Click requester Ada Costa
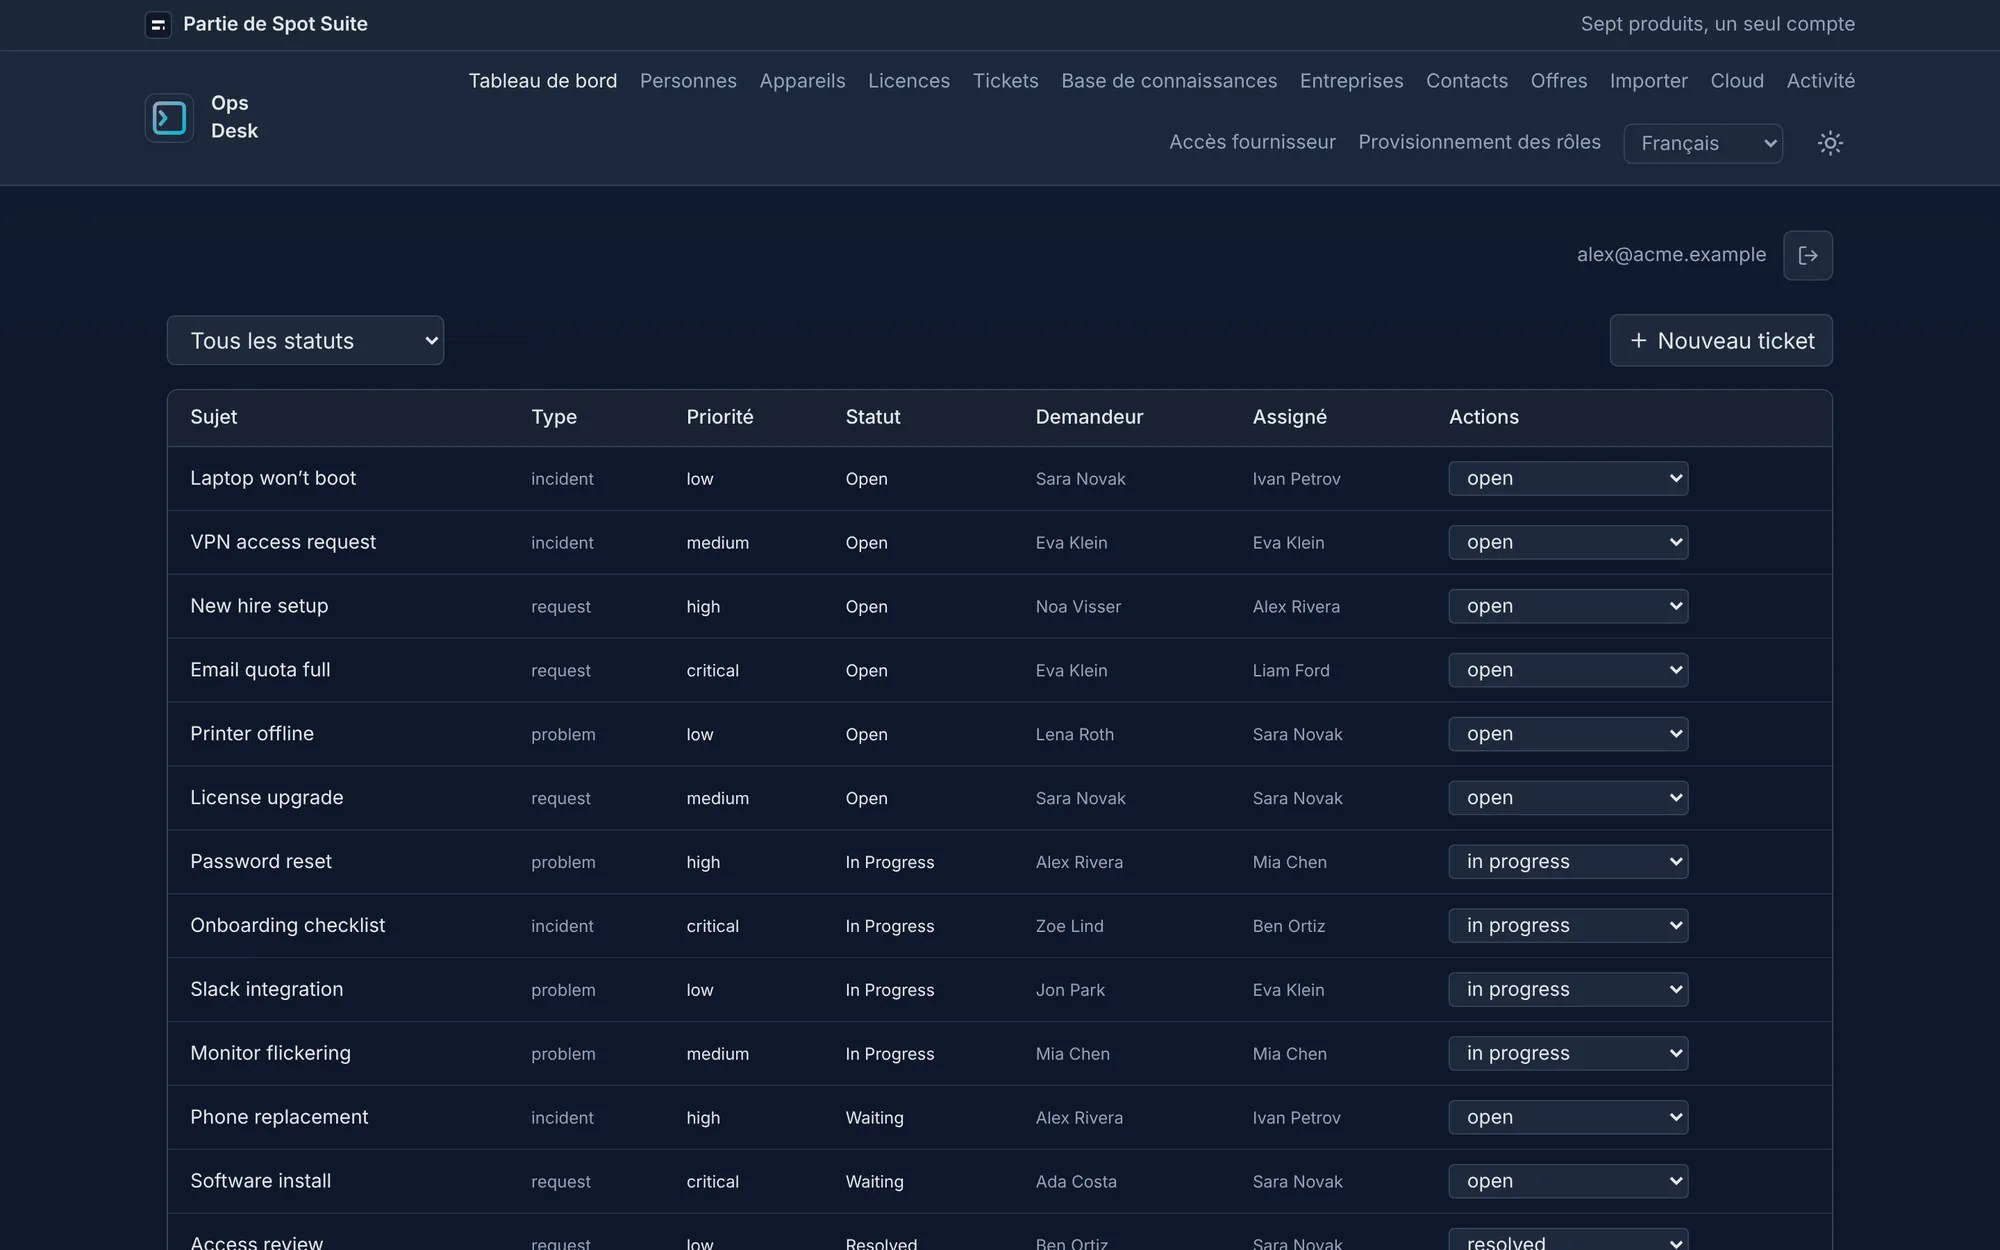2000x1250 pixels. (x=1076, y=1183)
